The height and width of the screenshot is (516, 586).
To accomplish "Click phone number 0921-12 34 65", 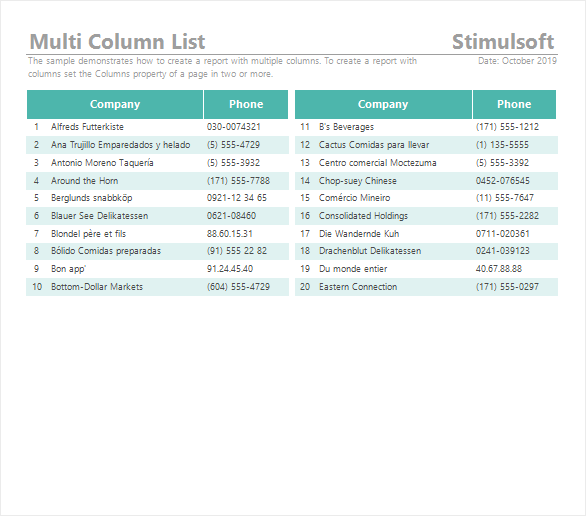I will (237, 198).
